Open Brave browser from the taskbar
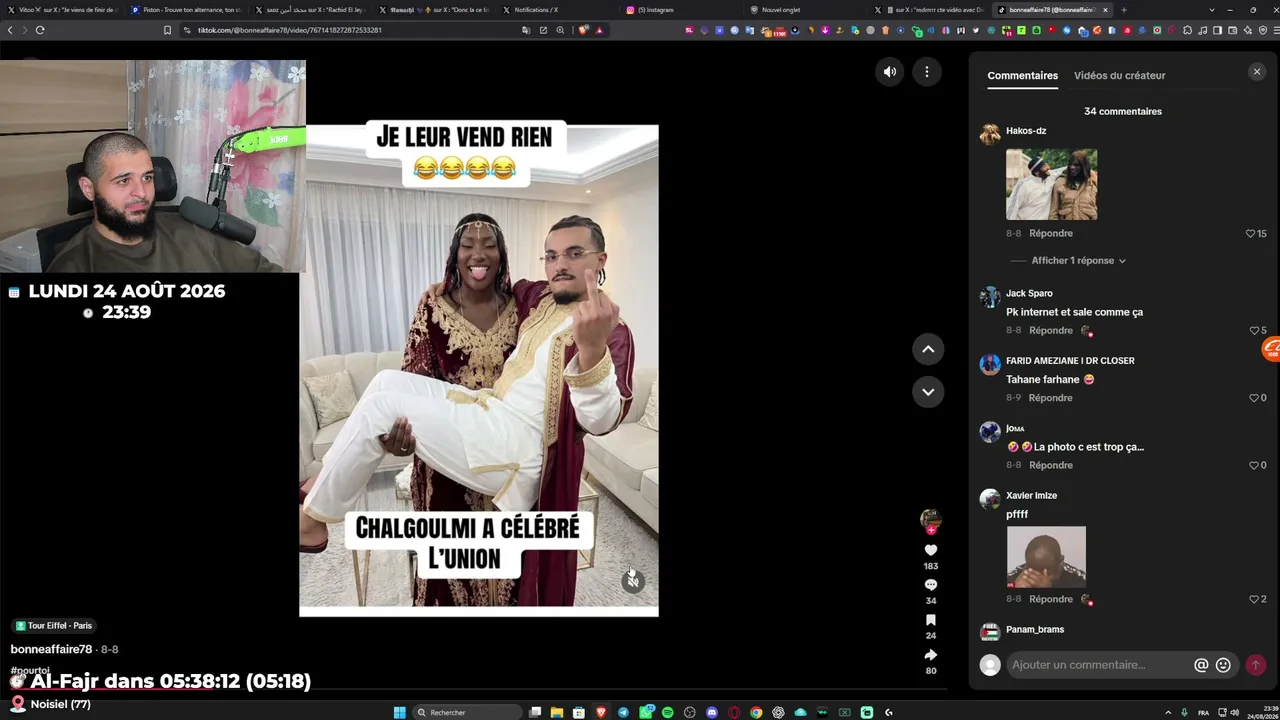Screen dimensions: 1280x720 [x=601, y=712]
